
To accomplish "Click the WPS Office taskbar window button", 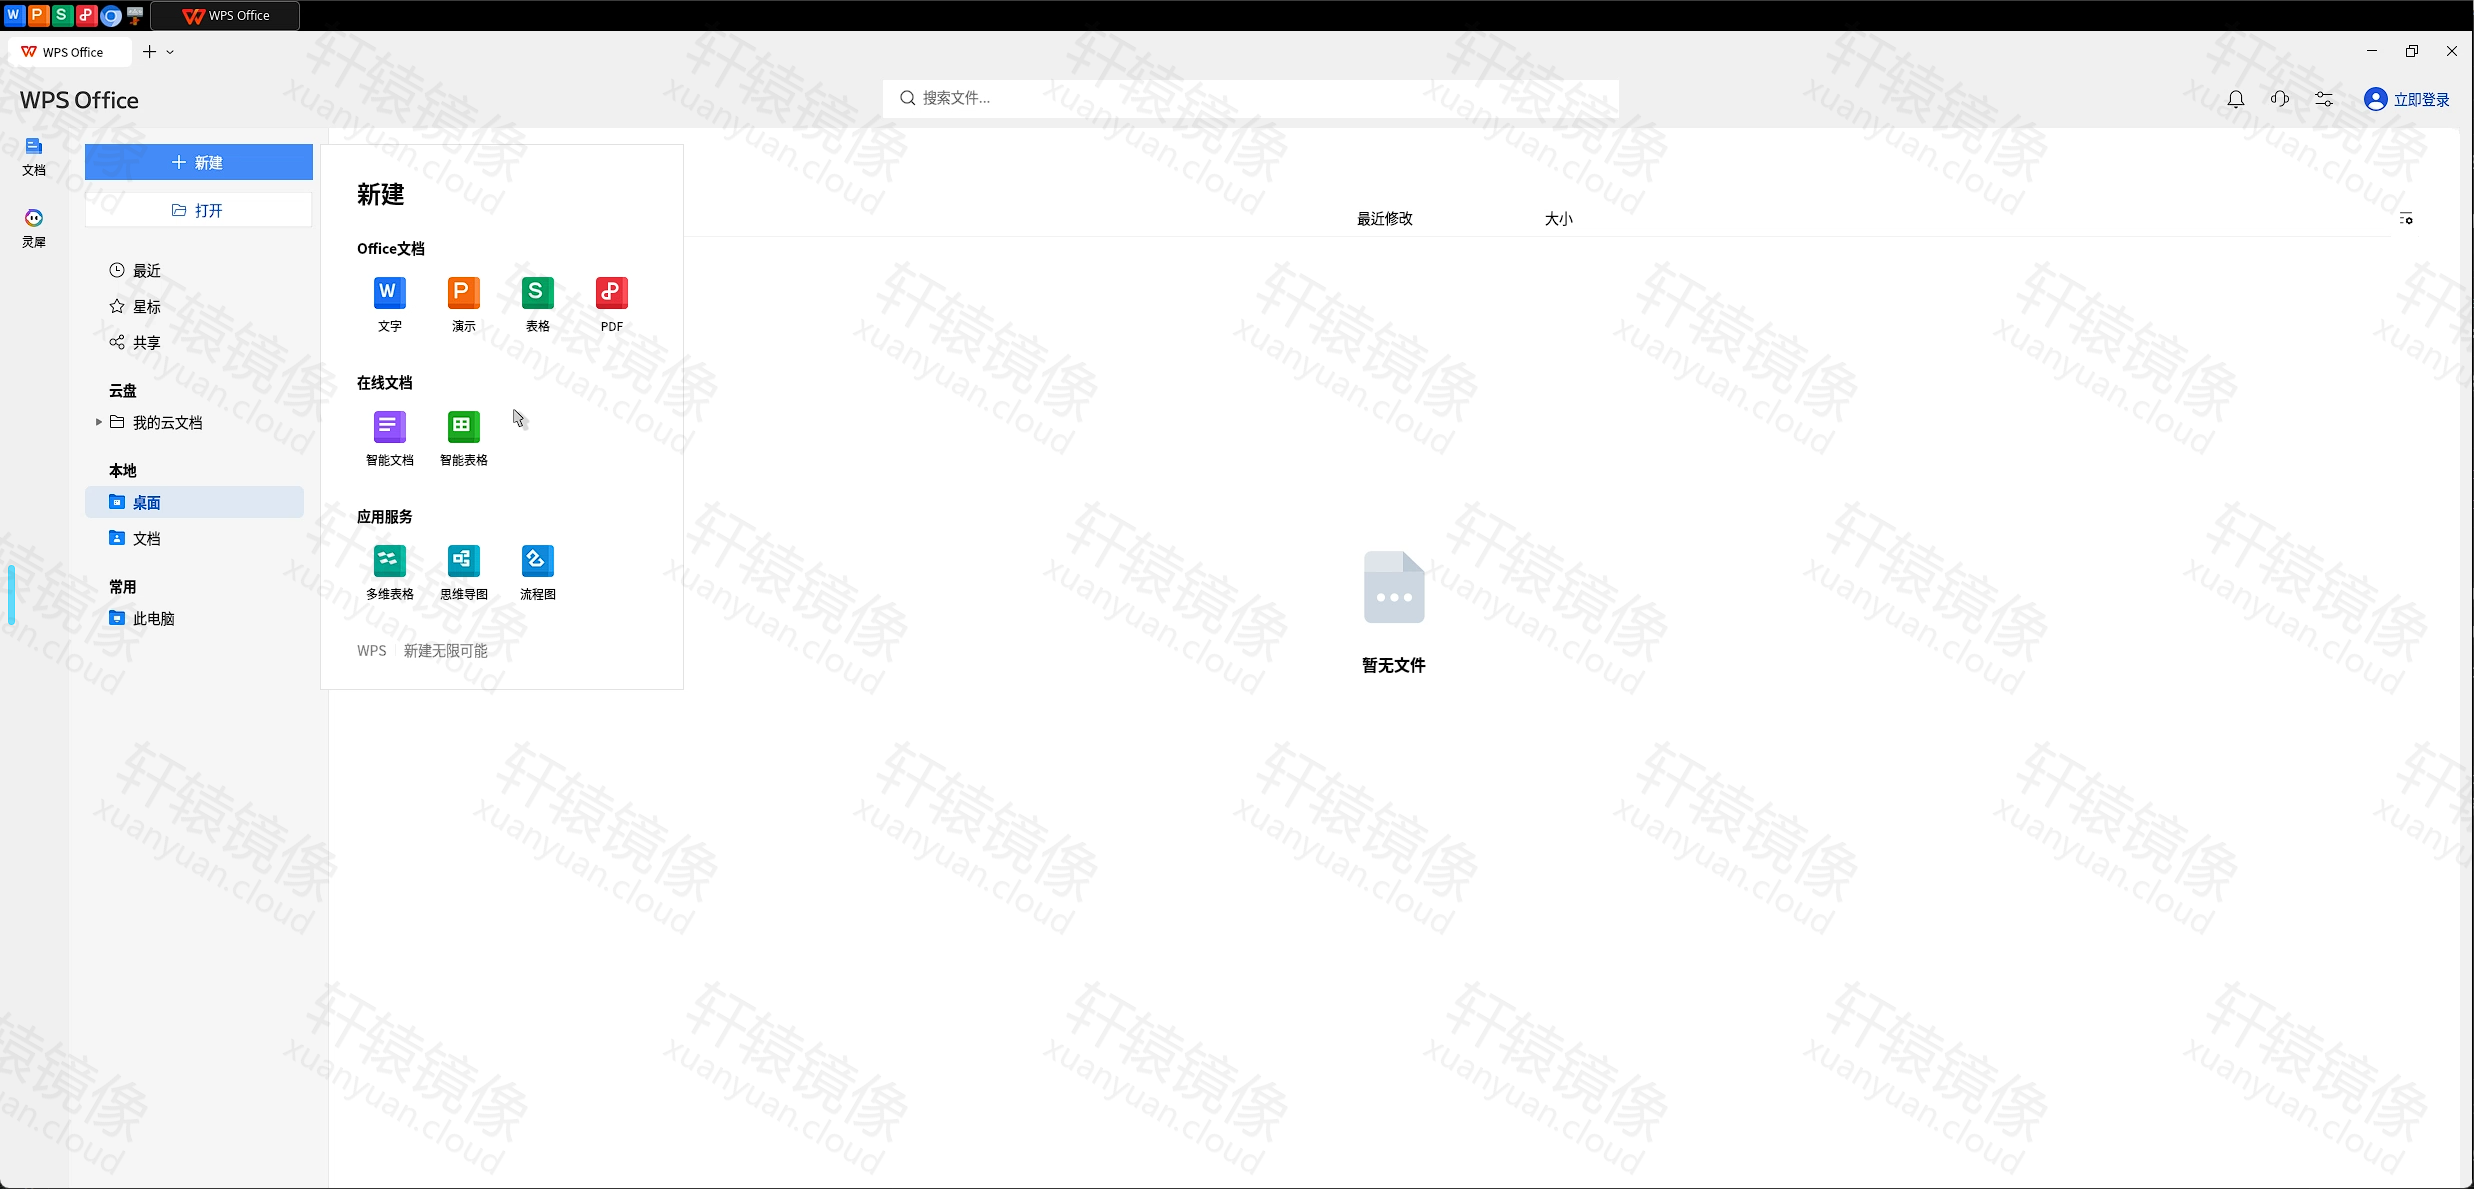I will pos(225,15).
